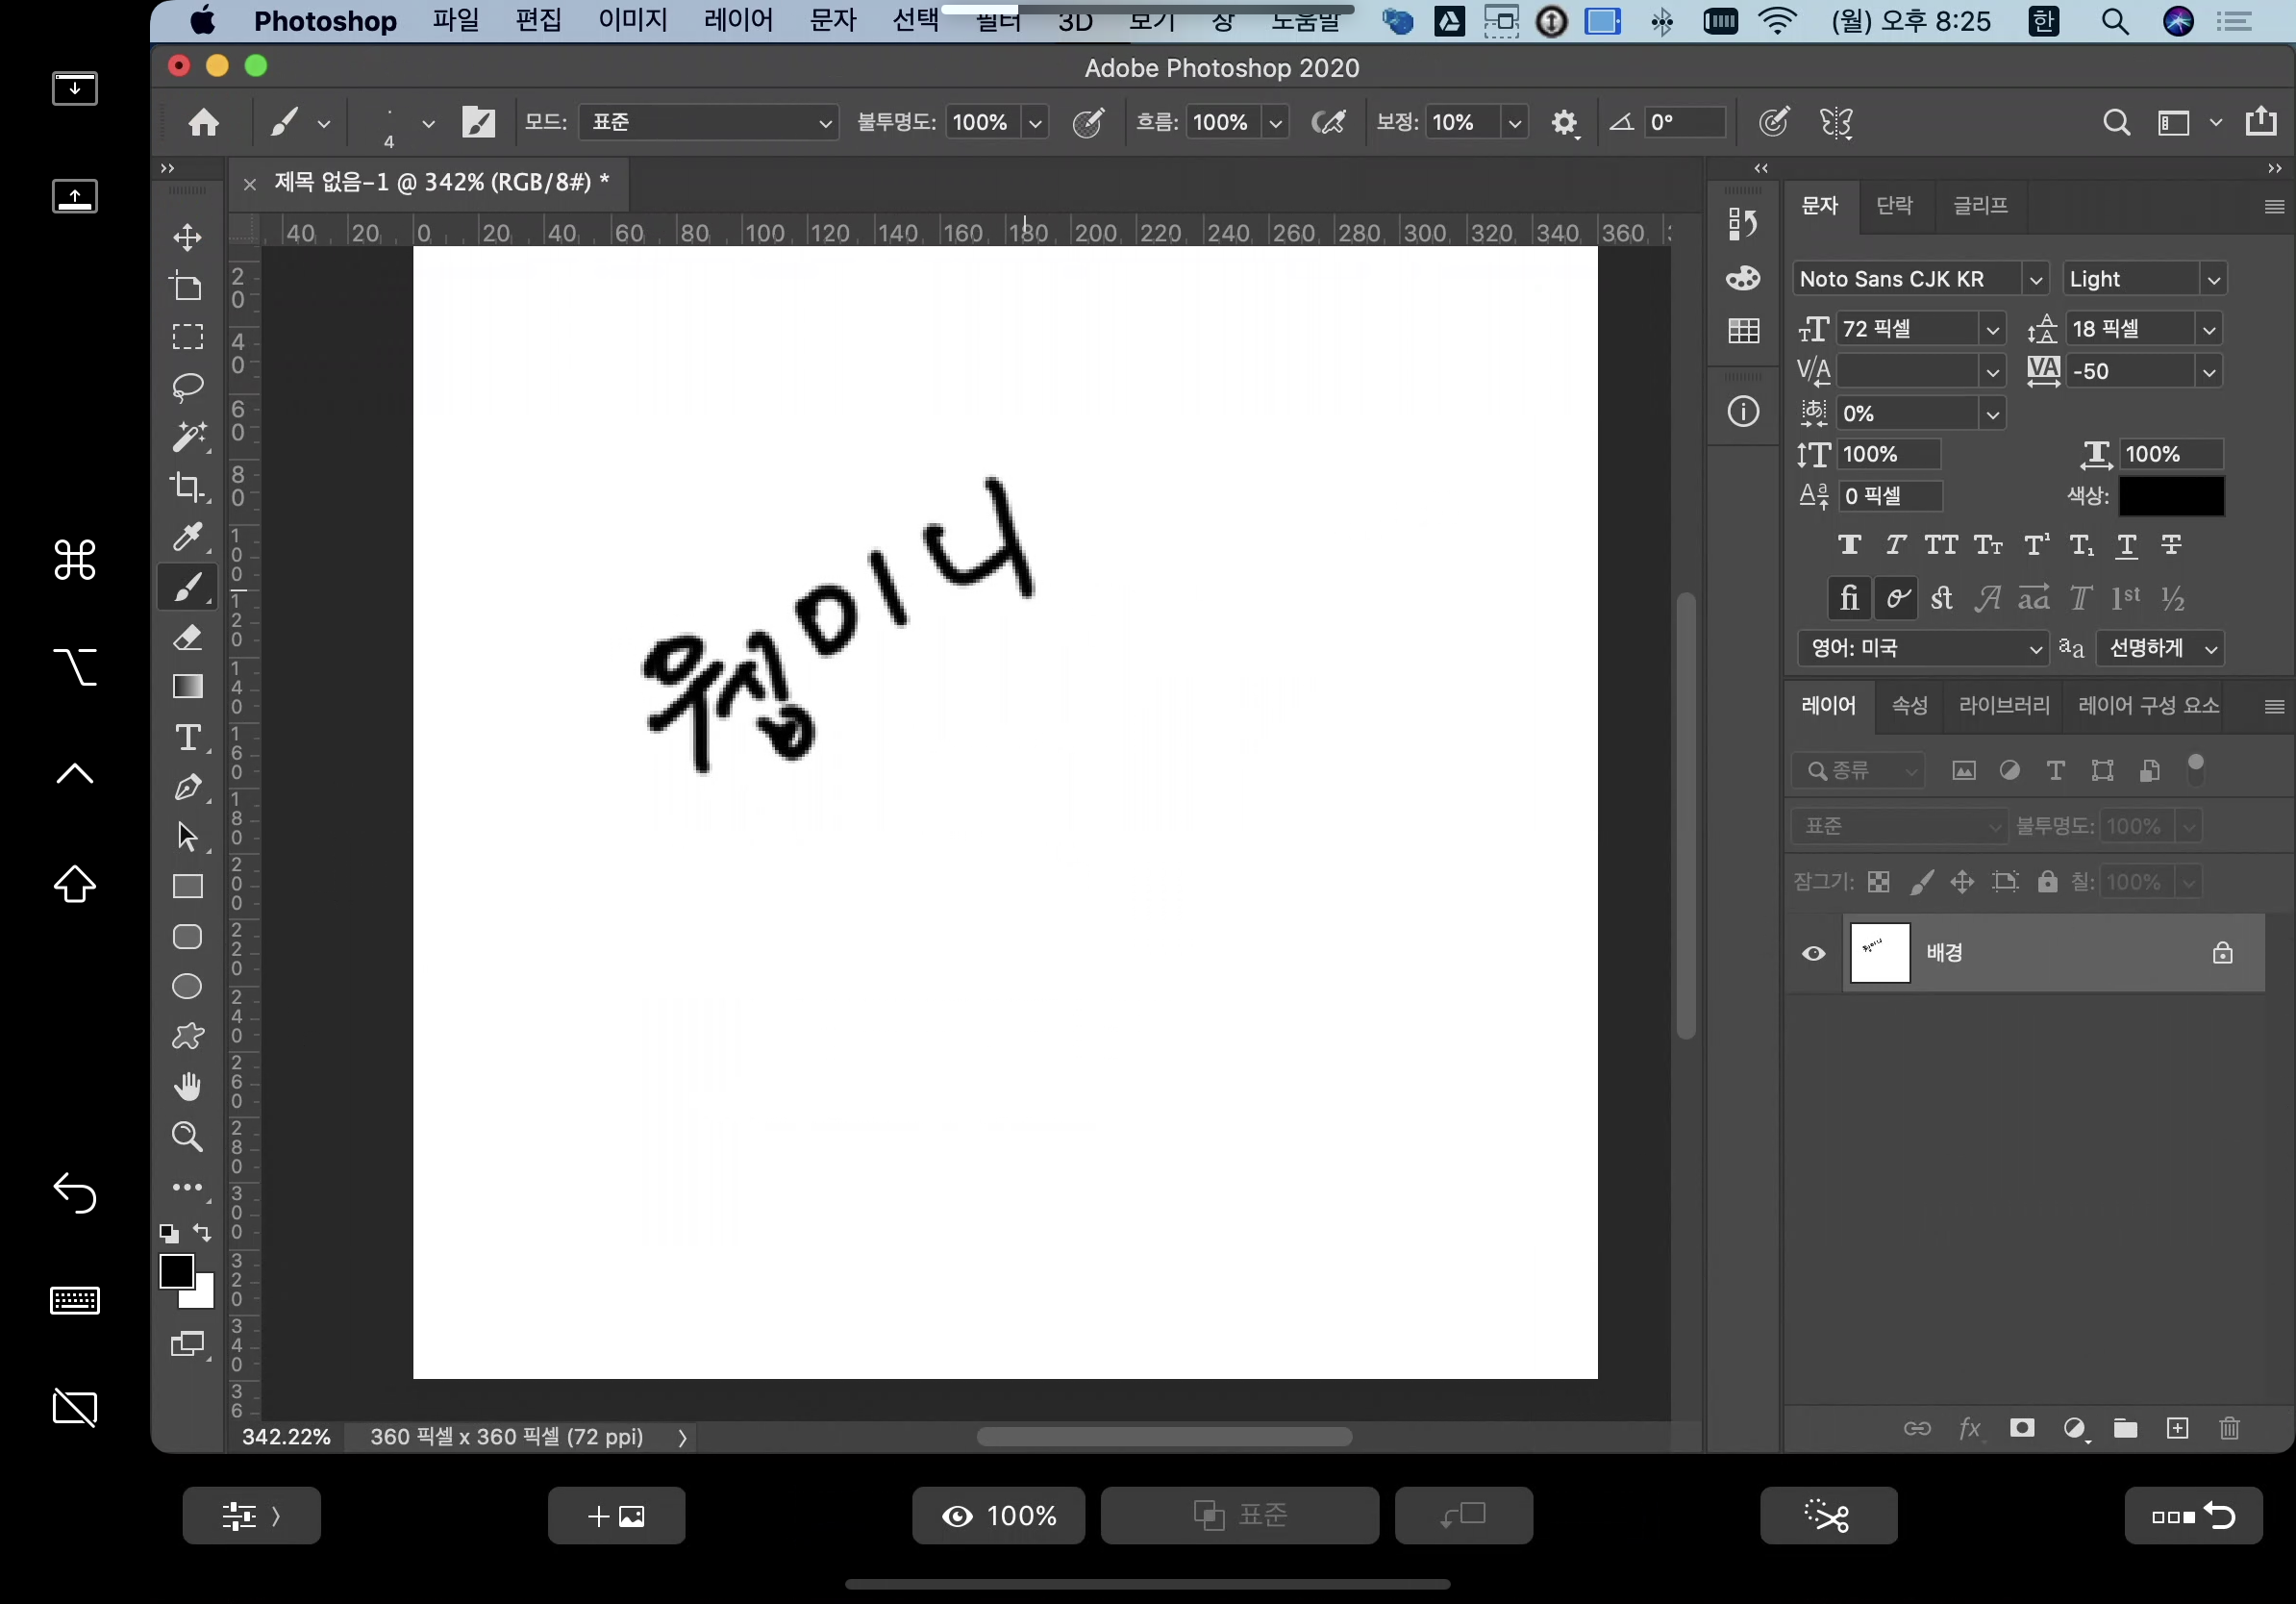The height and width of the screenshot is (1604, 2296).
Task: Switch to the 단락 tab
Action: tap(1894, 205)
